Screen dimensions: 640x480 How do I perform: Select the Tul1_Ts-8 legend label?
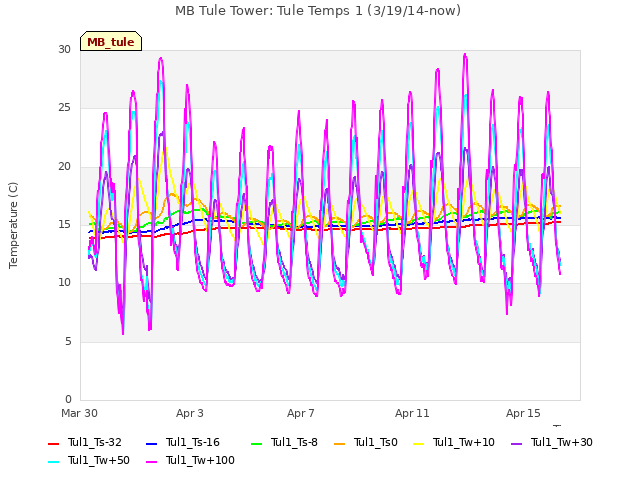294,442
